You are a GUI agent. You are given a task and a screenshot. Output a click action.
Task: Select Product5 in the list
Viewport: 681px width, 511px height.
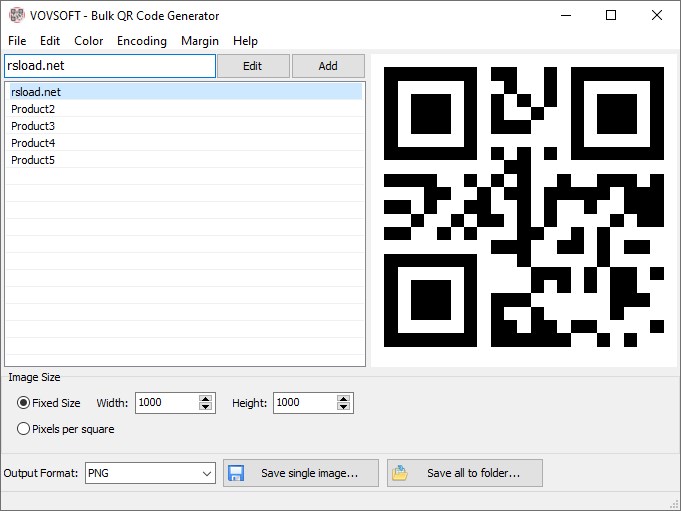coord(185,160)
